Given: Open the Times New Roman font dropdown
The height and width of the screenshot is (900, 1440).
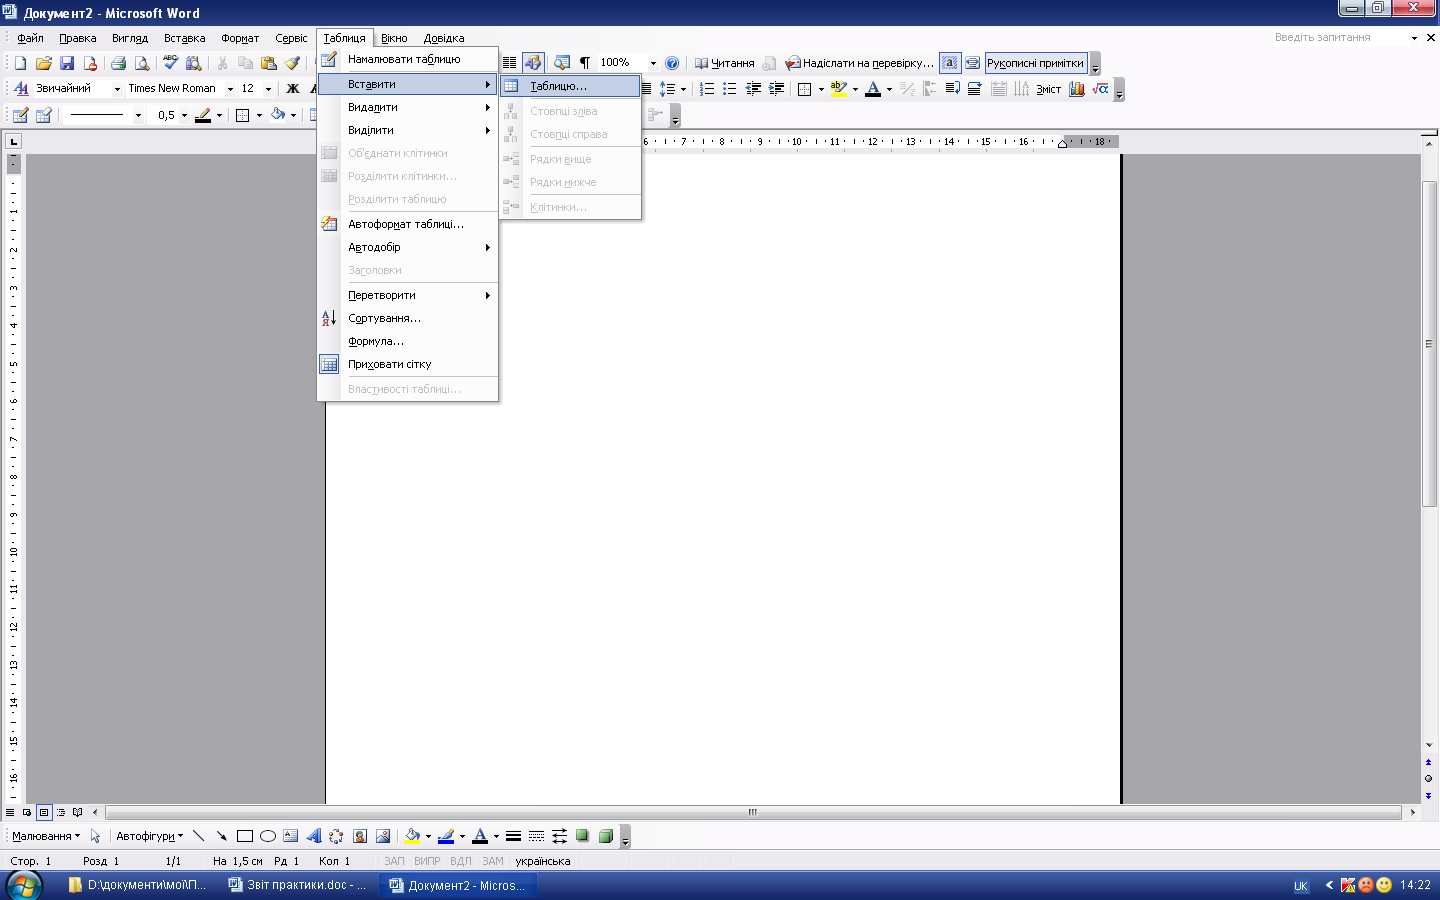Looking at the screenshot, I should click(230, 89).
